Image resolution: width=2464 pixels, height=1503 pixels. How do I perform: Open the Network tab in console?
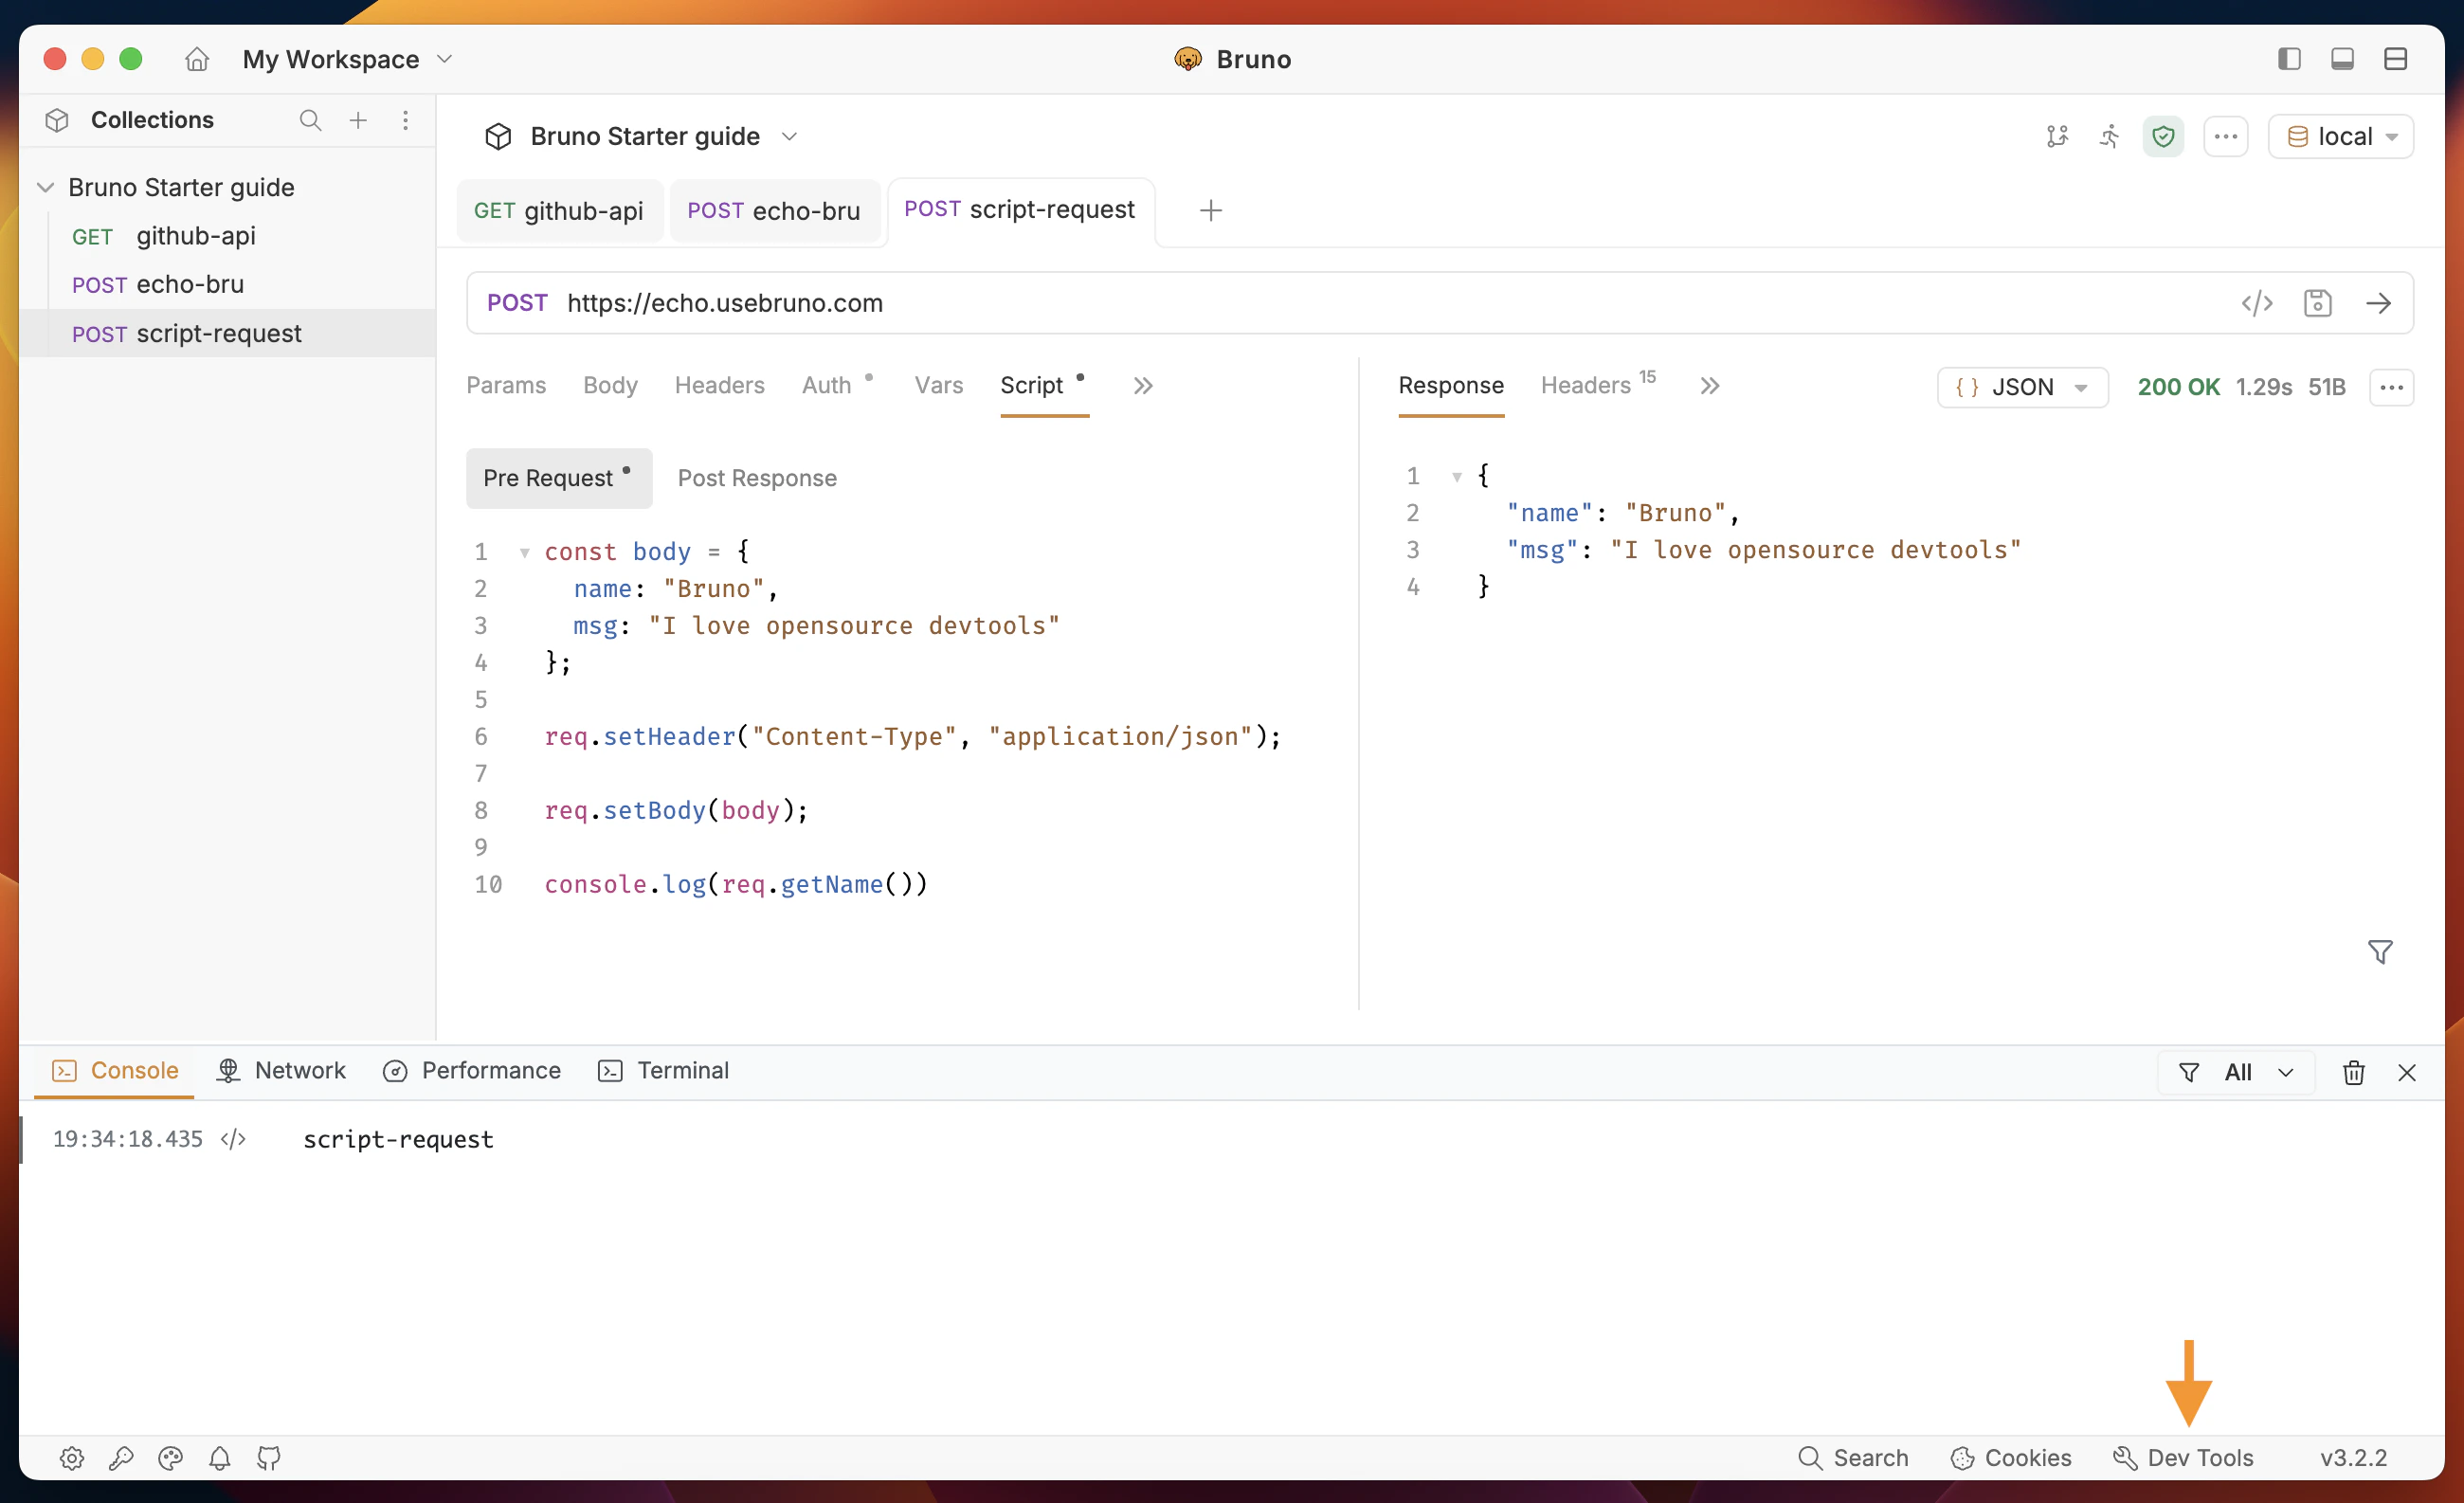coord(281,1070)
